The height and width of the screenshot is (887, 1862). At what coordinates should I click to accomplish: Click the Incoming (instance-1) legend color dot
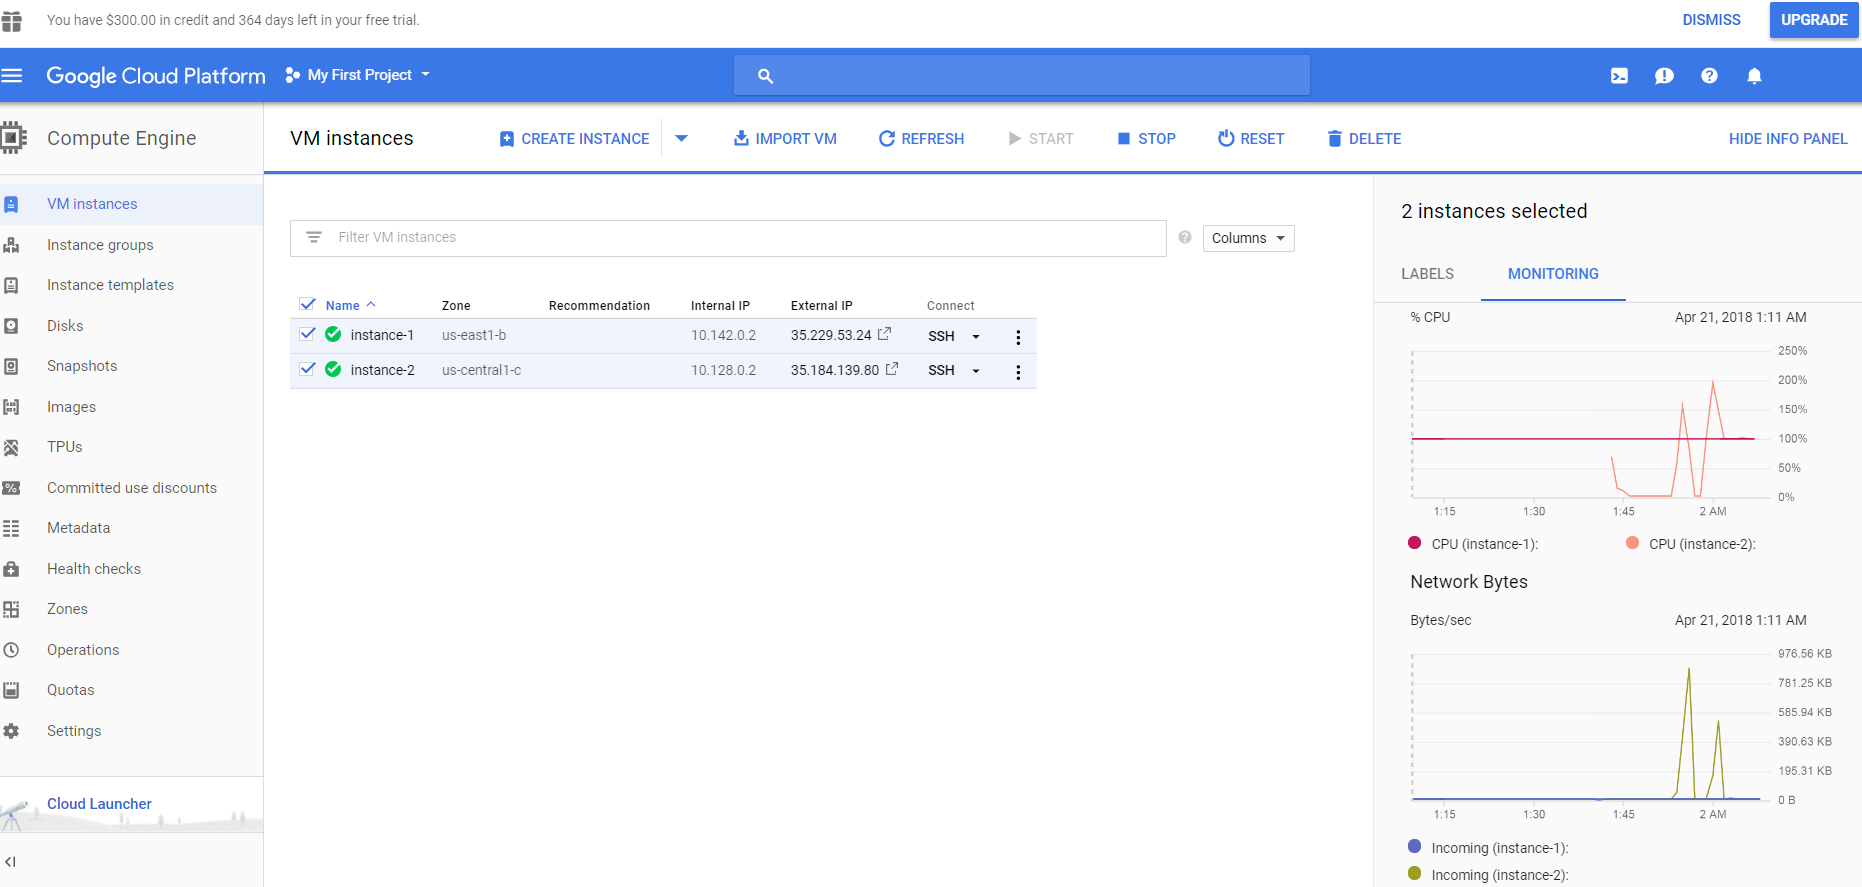tap(1414, 846)
